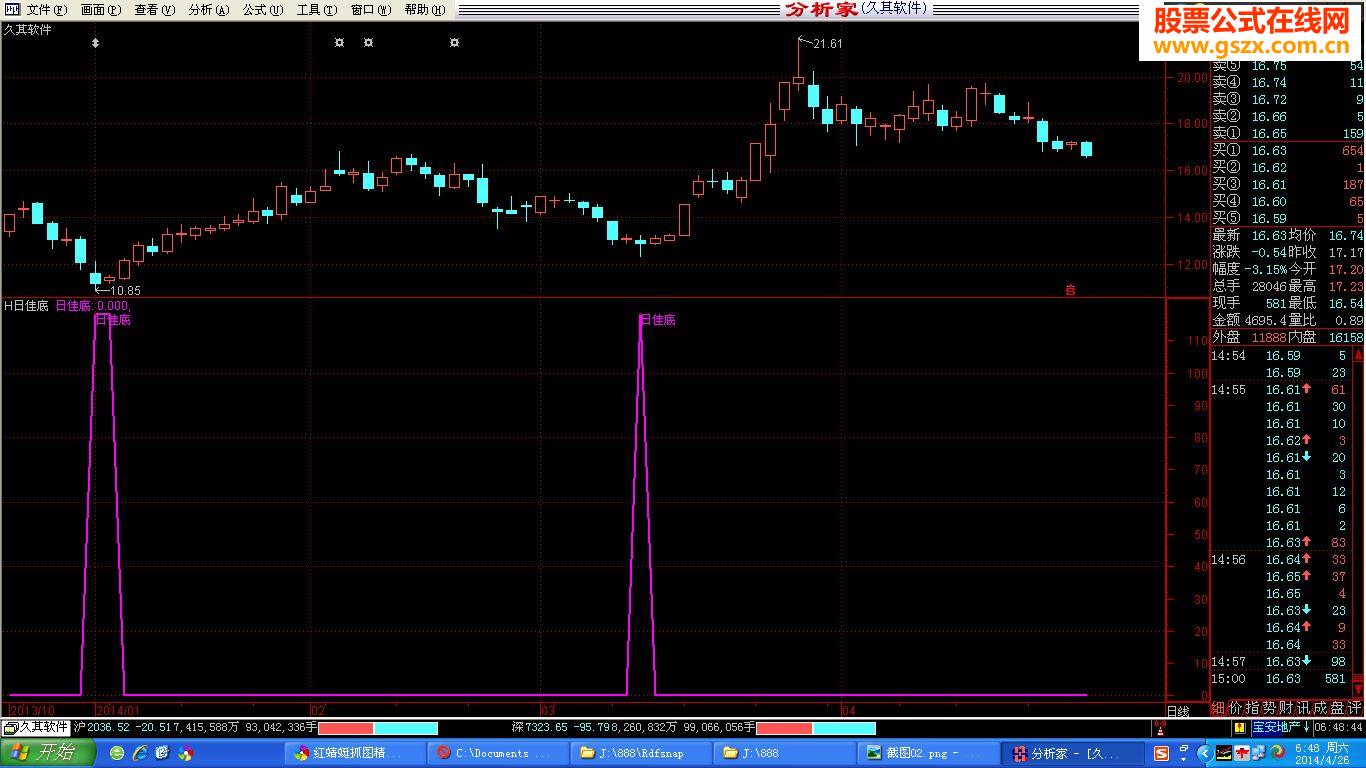1366x768 pixels.
Task: Click the 内盘 16158 value
Action: pyautogui.click(x=1346, y=338)
